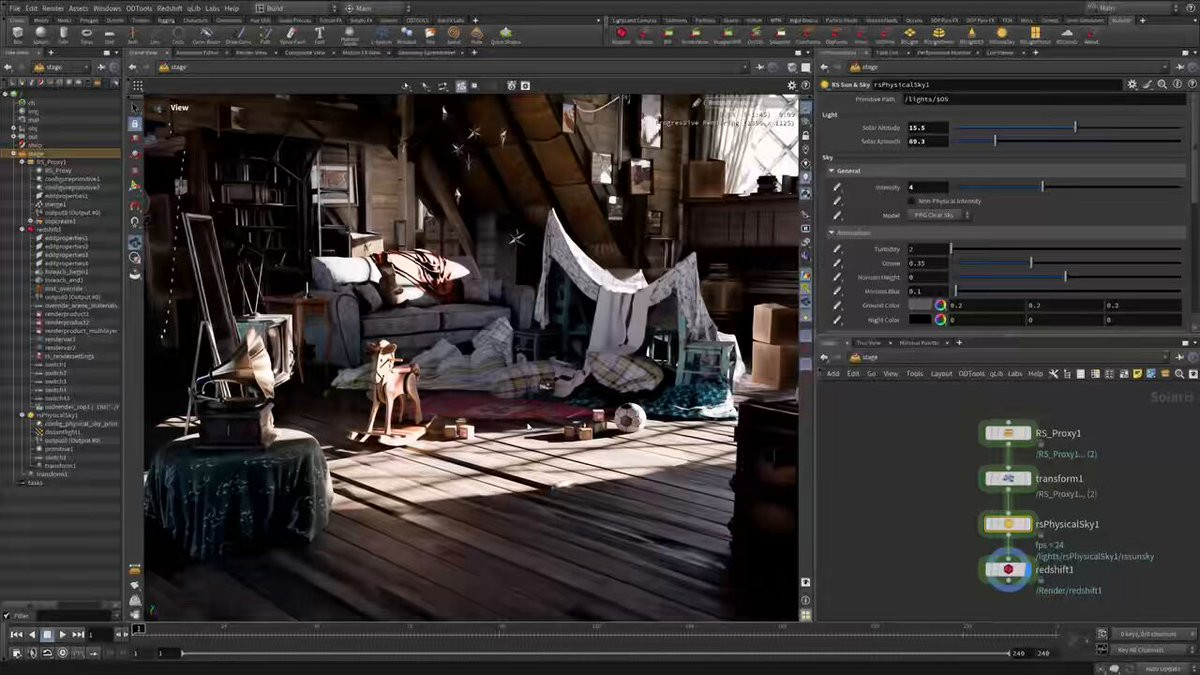Click the Font shelf tool
Screen dimensions: 1200x675
coord(320,33)
